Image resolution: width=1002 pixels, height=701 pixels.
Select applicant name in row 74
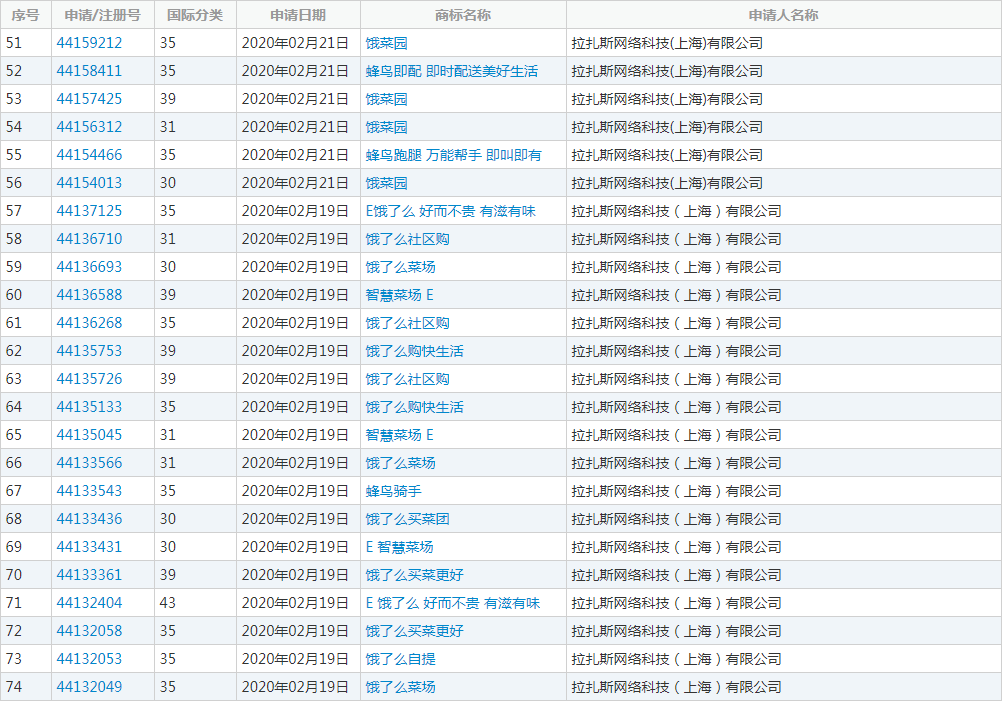[676, 687]
